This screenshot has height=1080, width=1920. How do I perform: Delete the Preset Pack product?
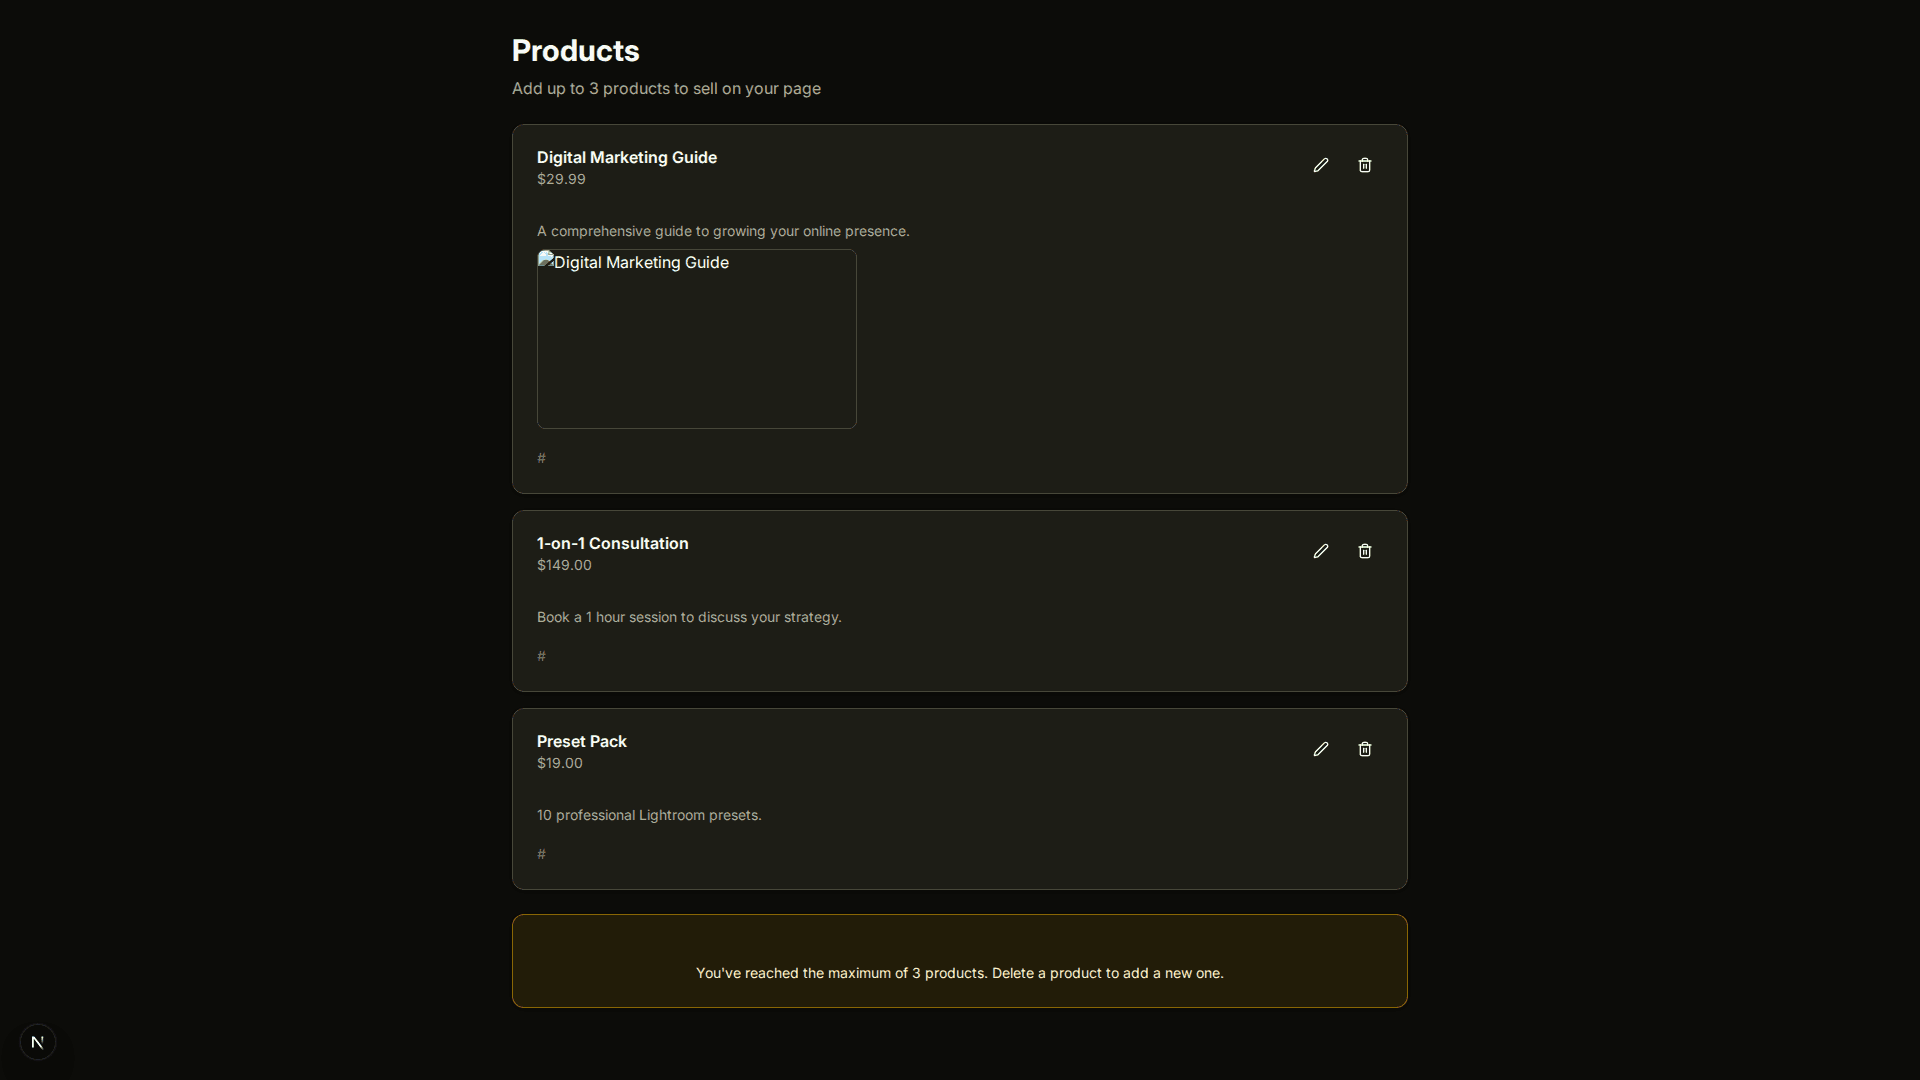pyautogui.click(x=1365, y=748)
